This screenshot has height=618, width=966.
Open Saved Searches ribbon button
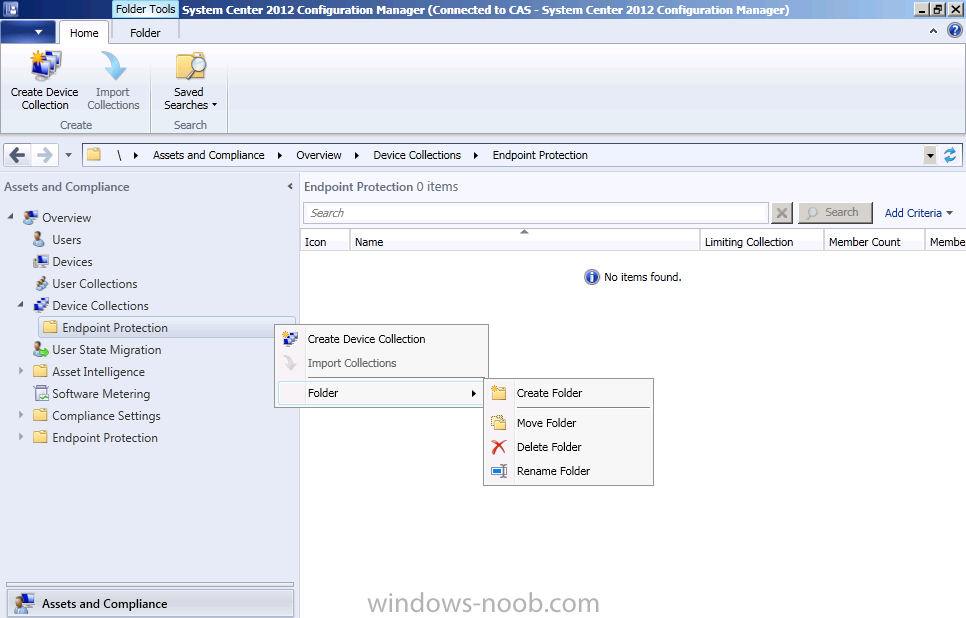click(x=190, y=82)
